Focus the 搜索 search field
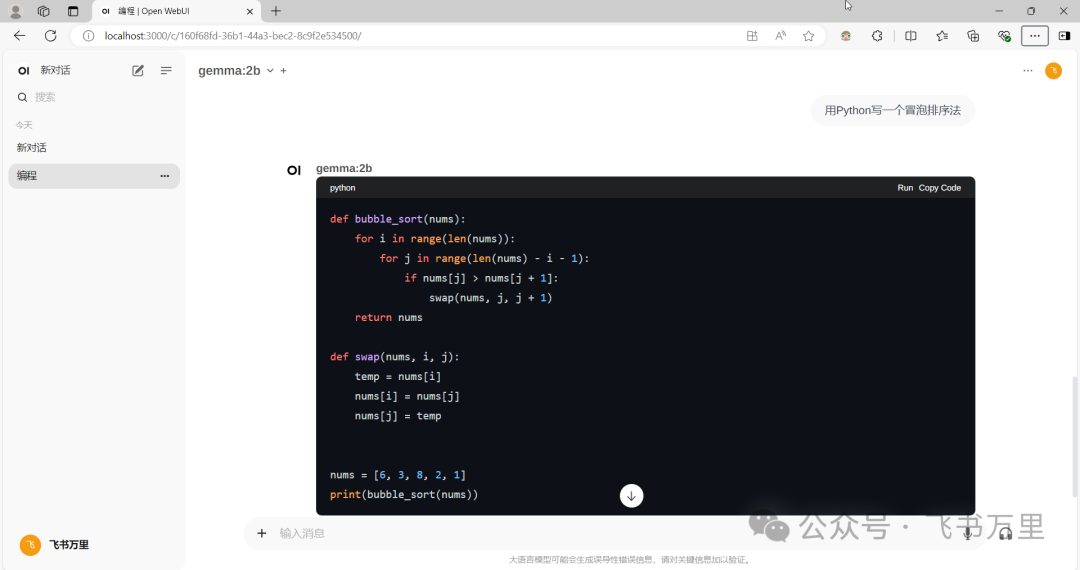The image size is (1080, 570). click(94, 97)
